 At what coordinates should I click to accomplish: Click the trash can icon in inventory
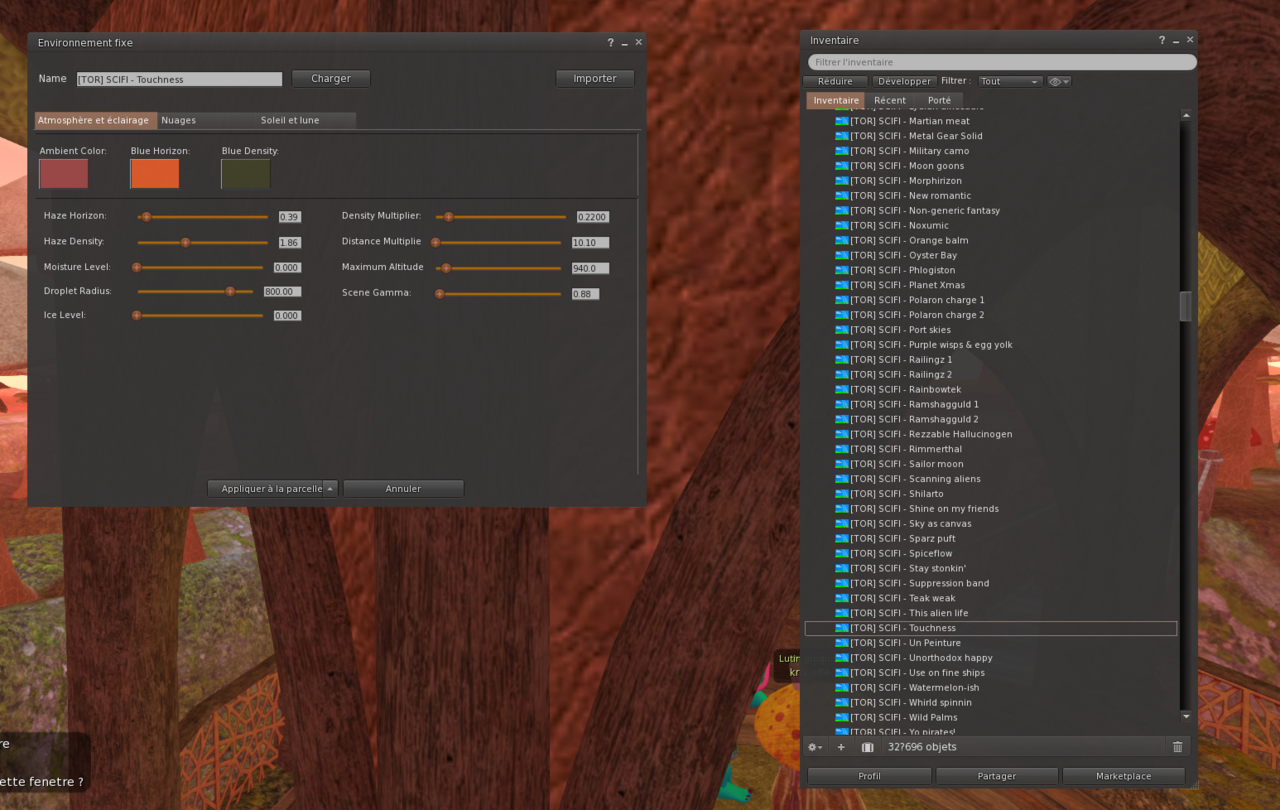click(1177, 747)
